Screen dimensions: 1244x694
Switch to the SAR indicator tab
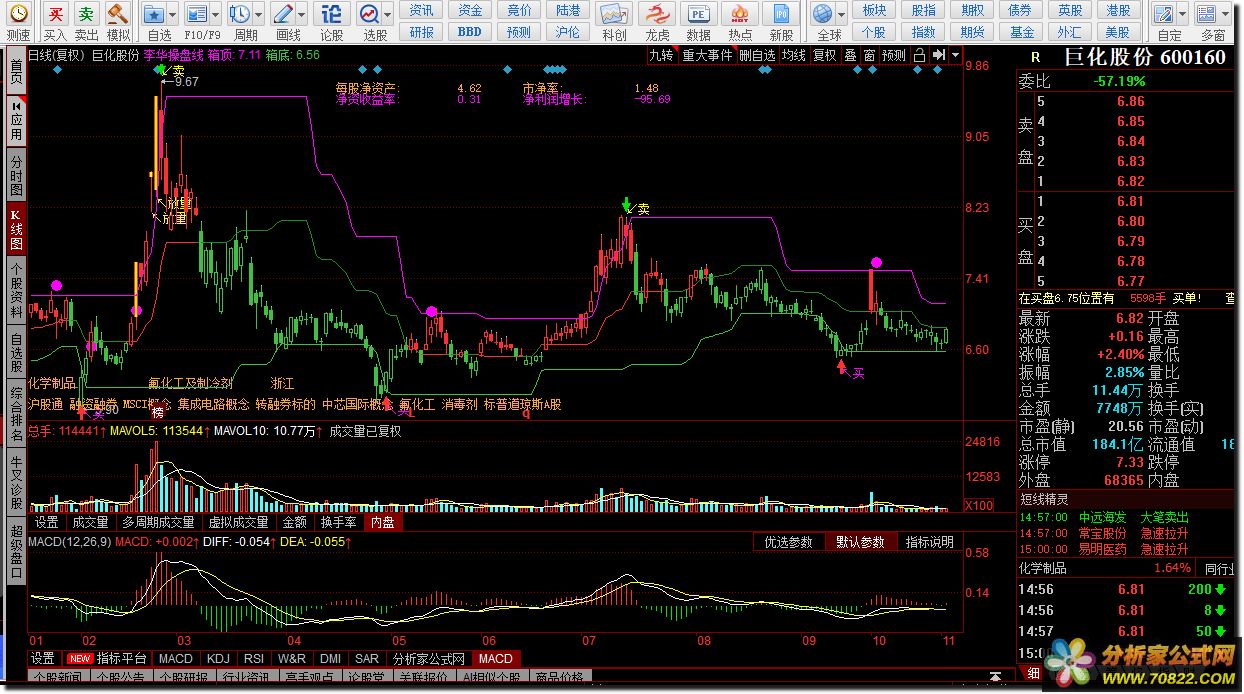coord(367,658)
